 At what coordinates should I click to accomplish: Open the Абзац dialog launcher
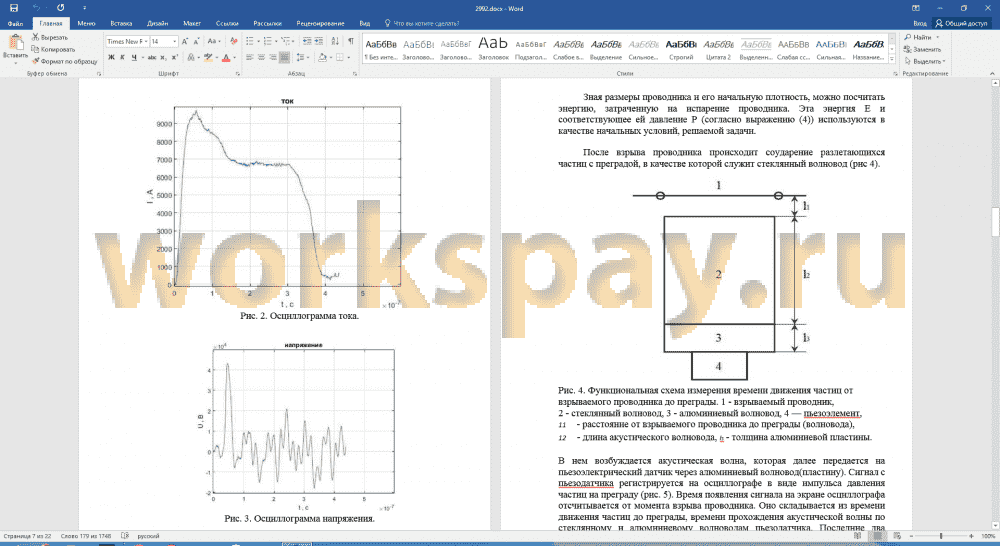(355, 74)
